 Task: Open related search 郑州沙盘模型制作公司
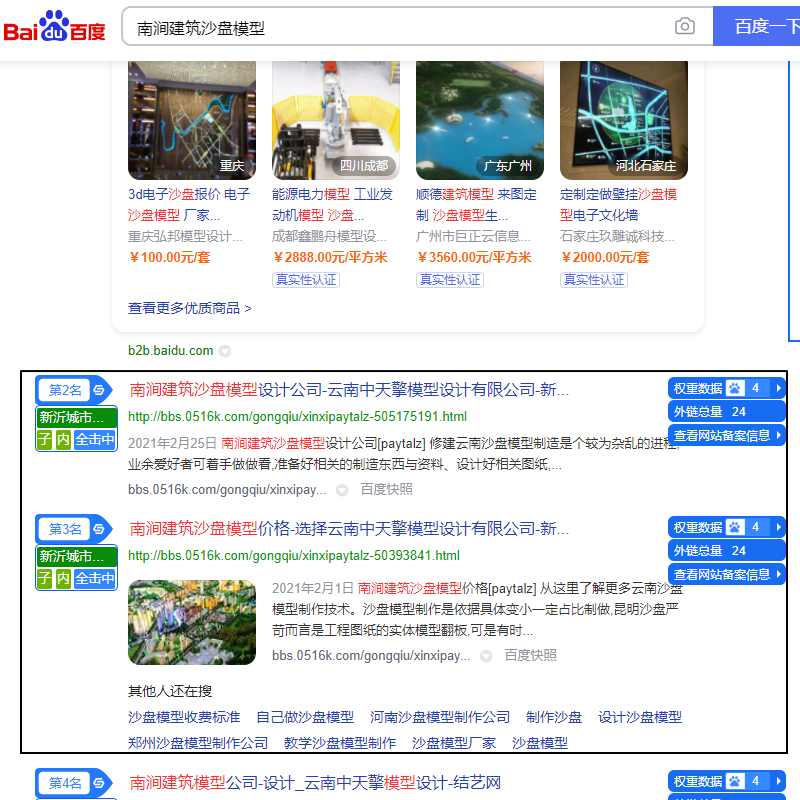tap(198, 743)
